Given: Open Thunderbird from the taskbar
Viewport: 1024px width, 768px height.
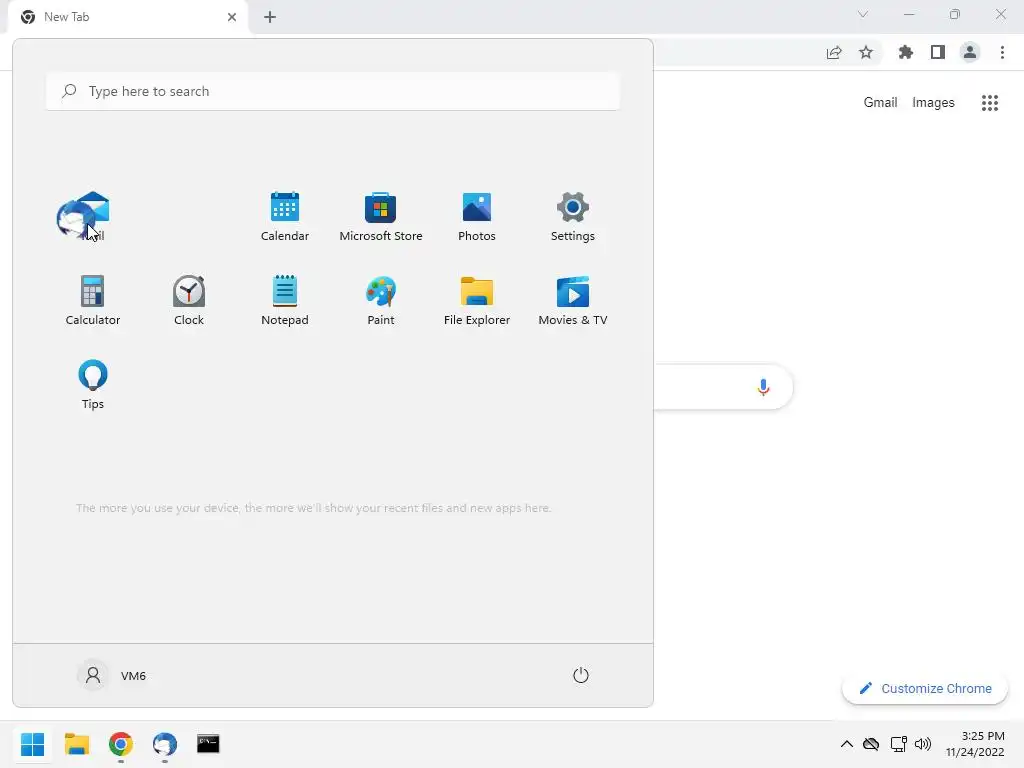Looking at the screenshot, I should coord(165,744).
